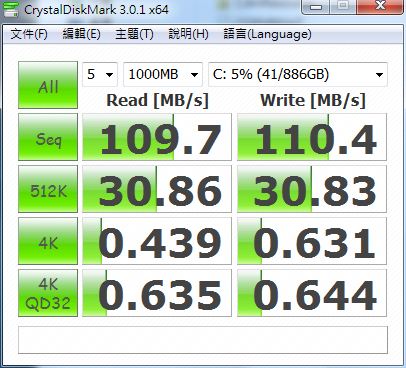Image resolution: width=406 pixels, height=368 pixels.
Task: Open the 說明(H) help menu
Action: (188, 34)
